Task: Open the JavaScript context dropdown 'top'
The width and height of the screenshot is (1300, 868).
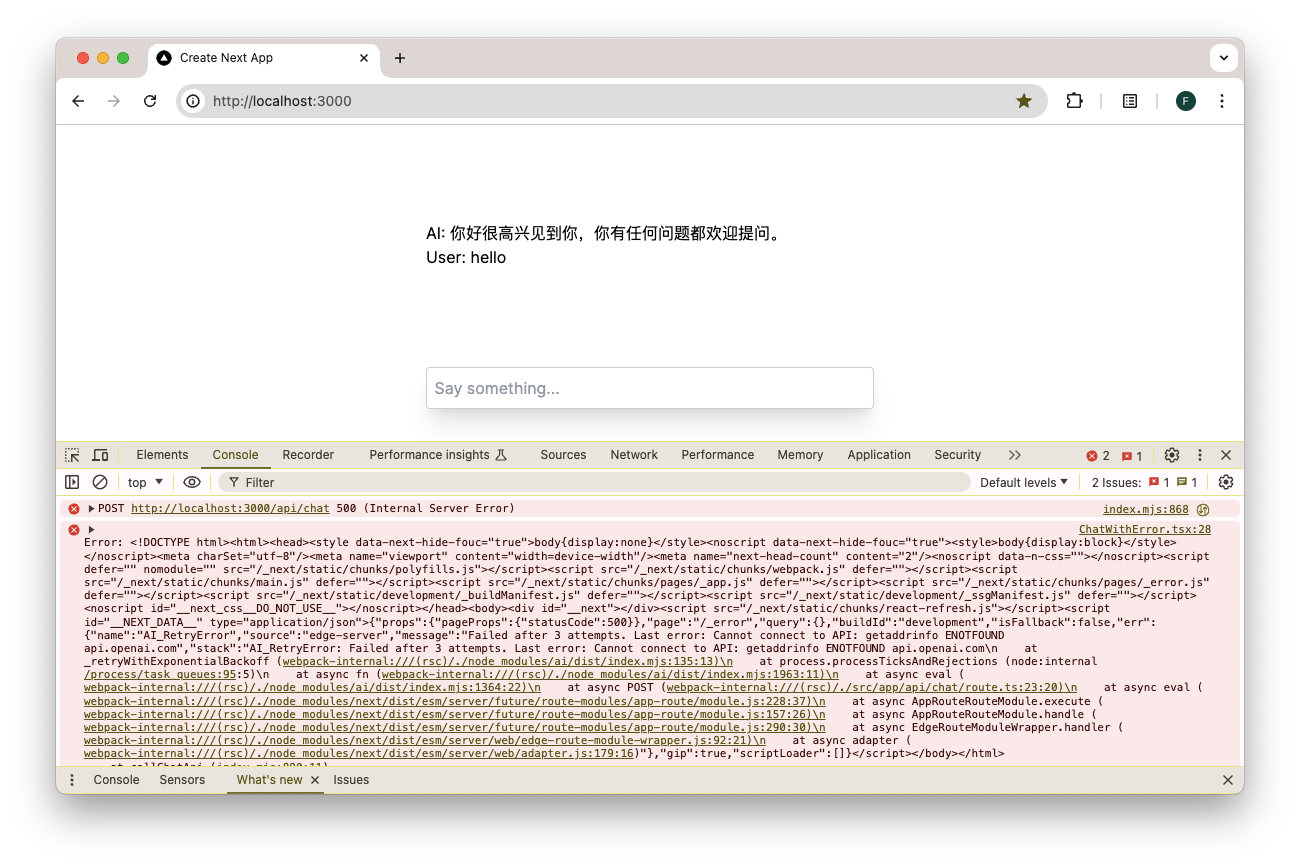Action: click(145, 482)
